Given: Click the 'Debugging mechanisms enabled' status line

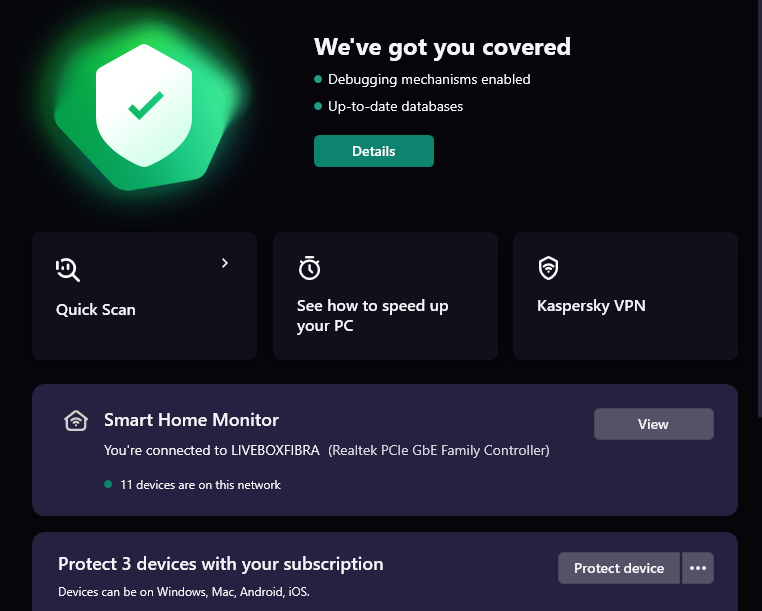Looking at the screenshot, I should point(429,79).
